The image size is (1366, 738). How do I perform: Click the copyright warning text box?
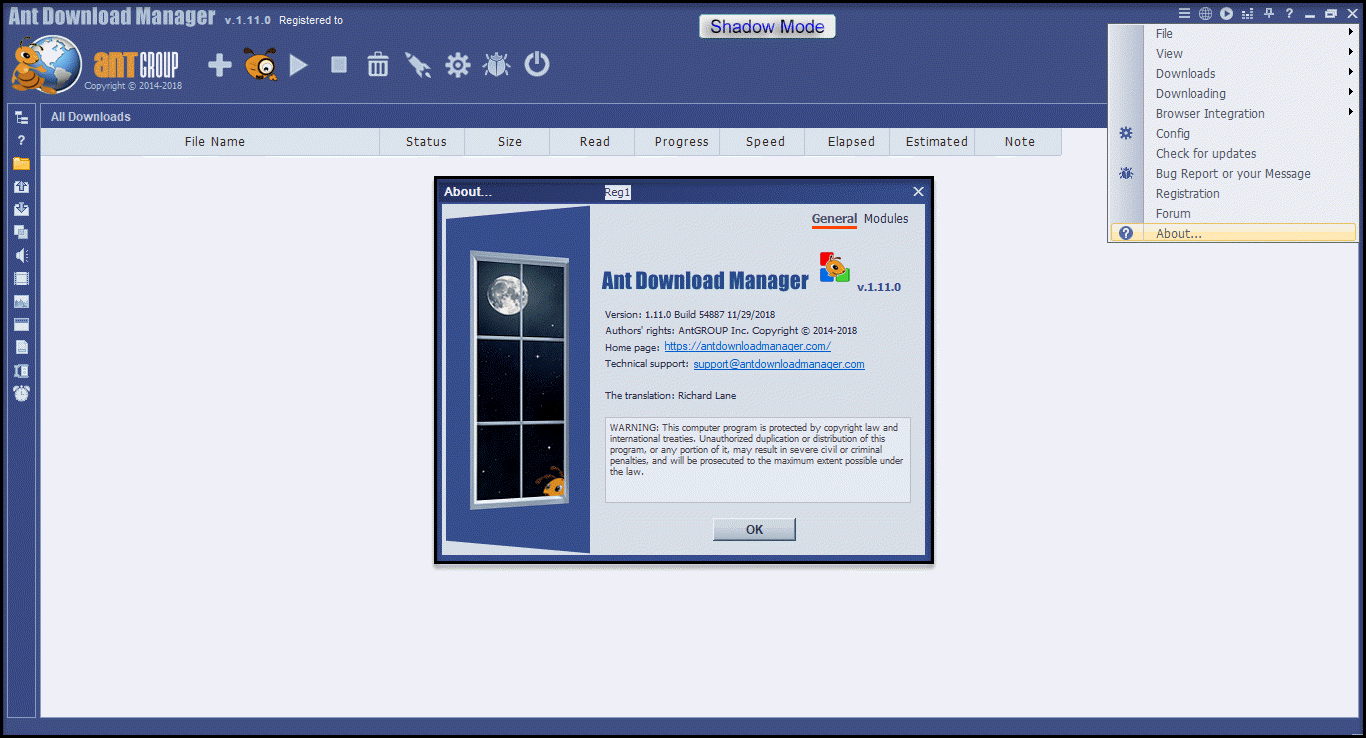[758, 459]
